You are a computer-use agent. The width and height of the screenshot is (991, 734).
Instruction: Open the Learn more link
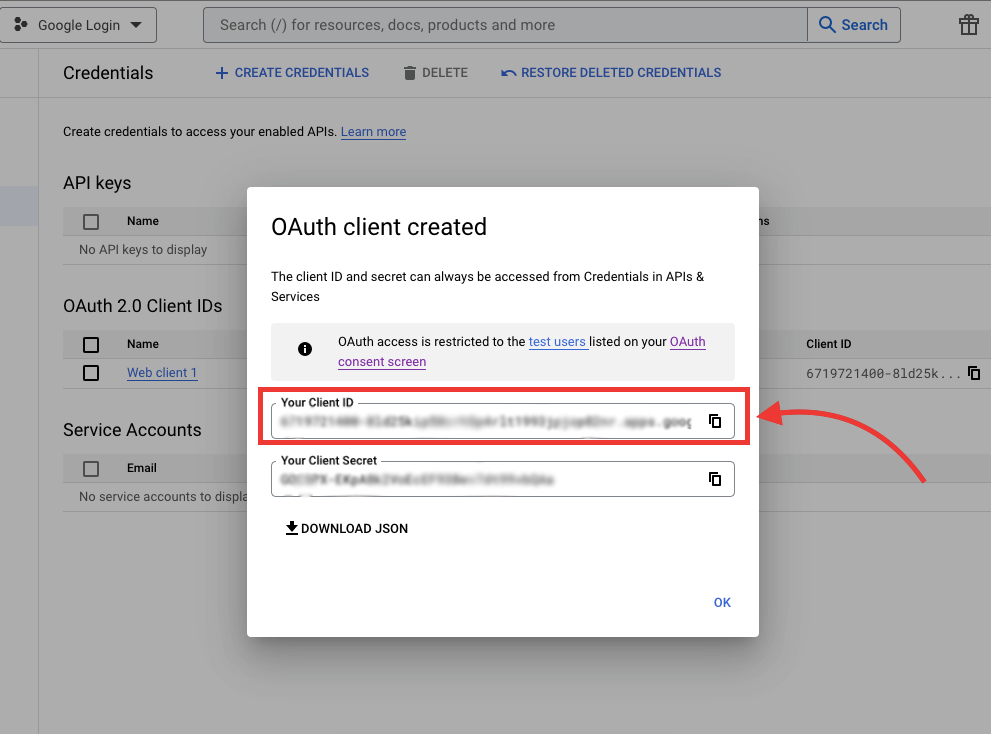tap(374, 132)
